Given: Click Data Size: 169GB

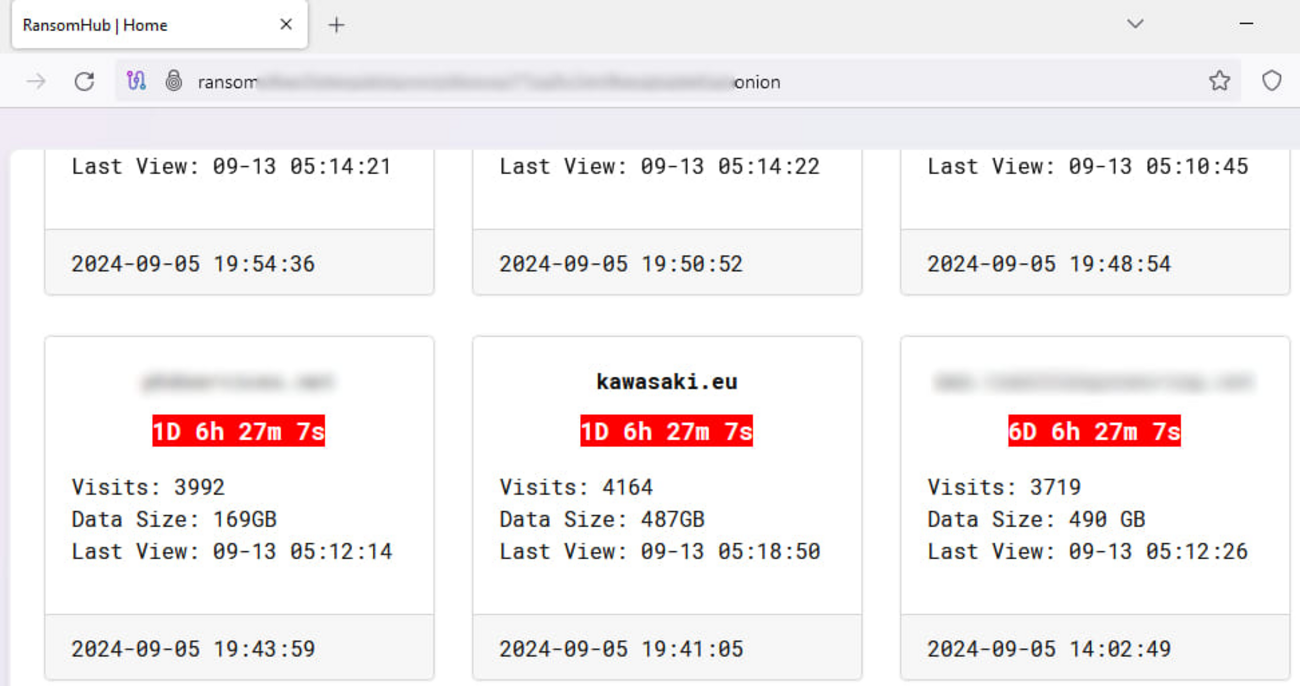Looking at the screenshot, I should [174, 519].
